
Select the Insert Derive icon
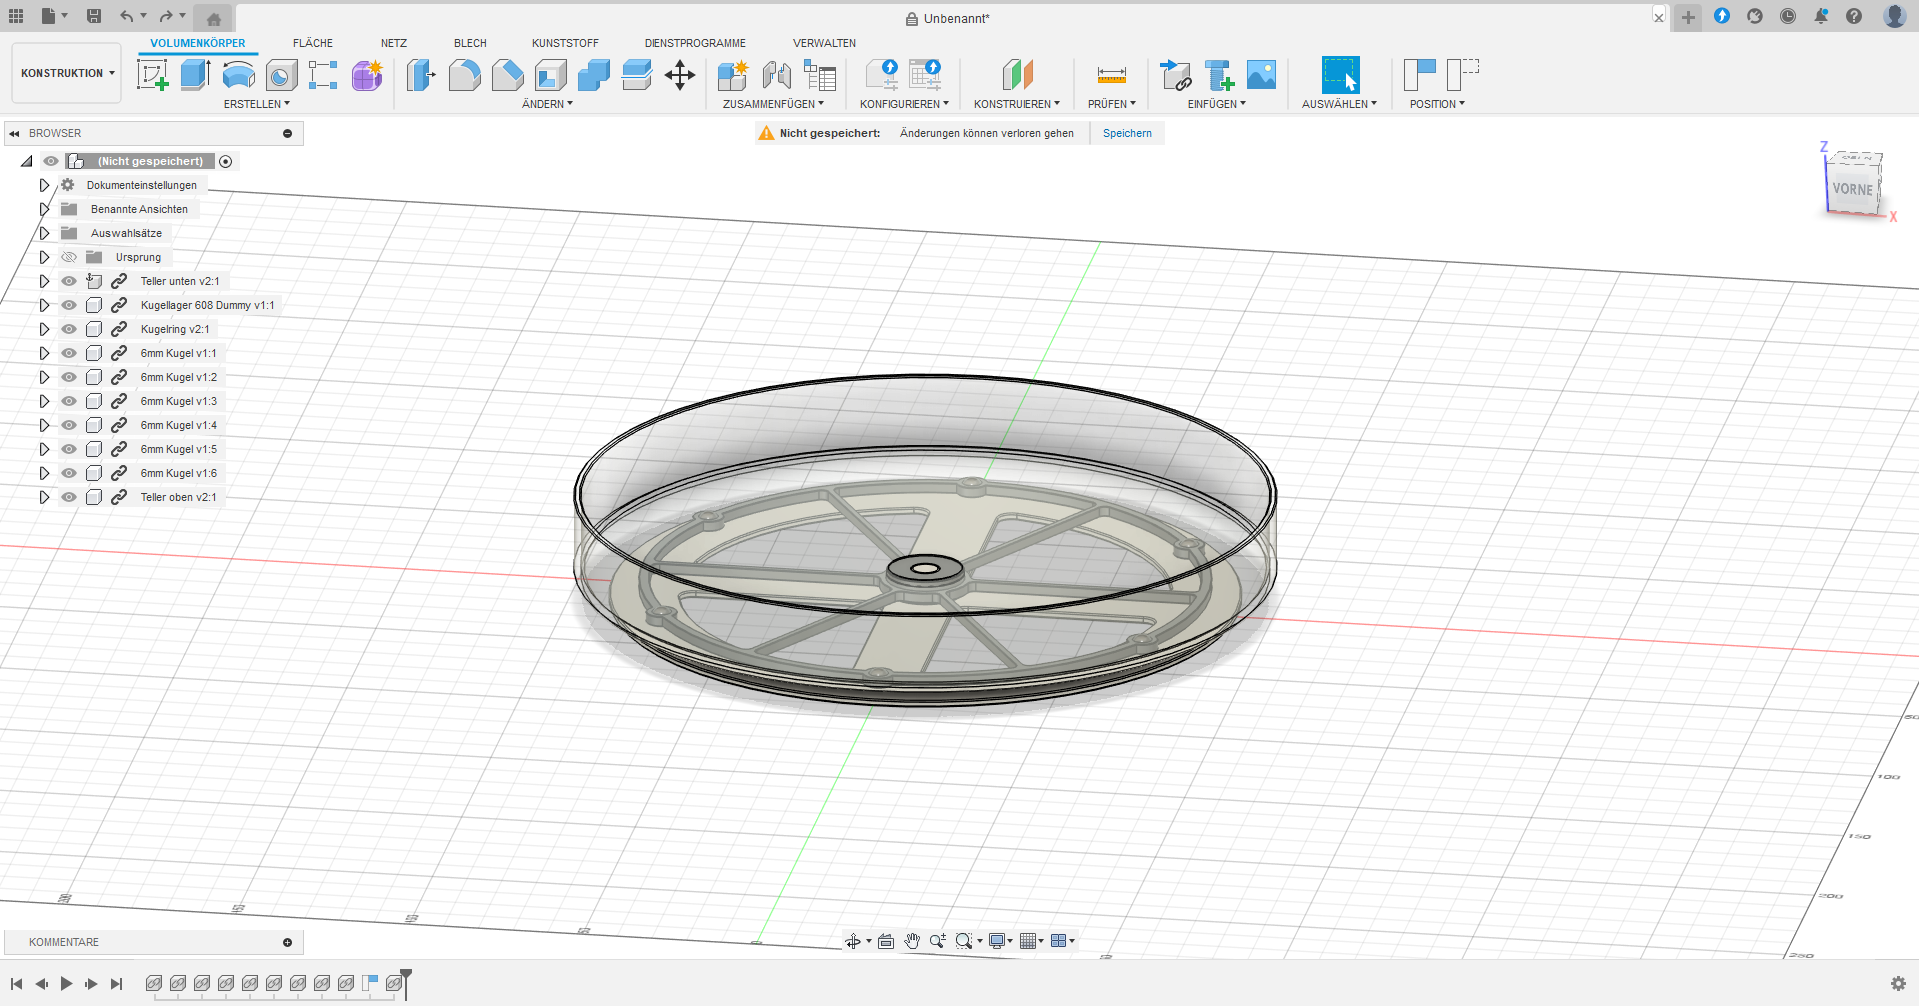1175,75
